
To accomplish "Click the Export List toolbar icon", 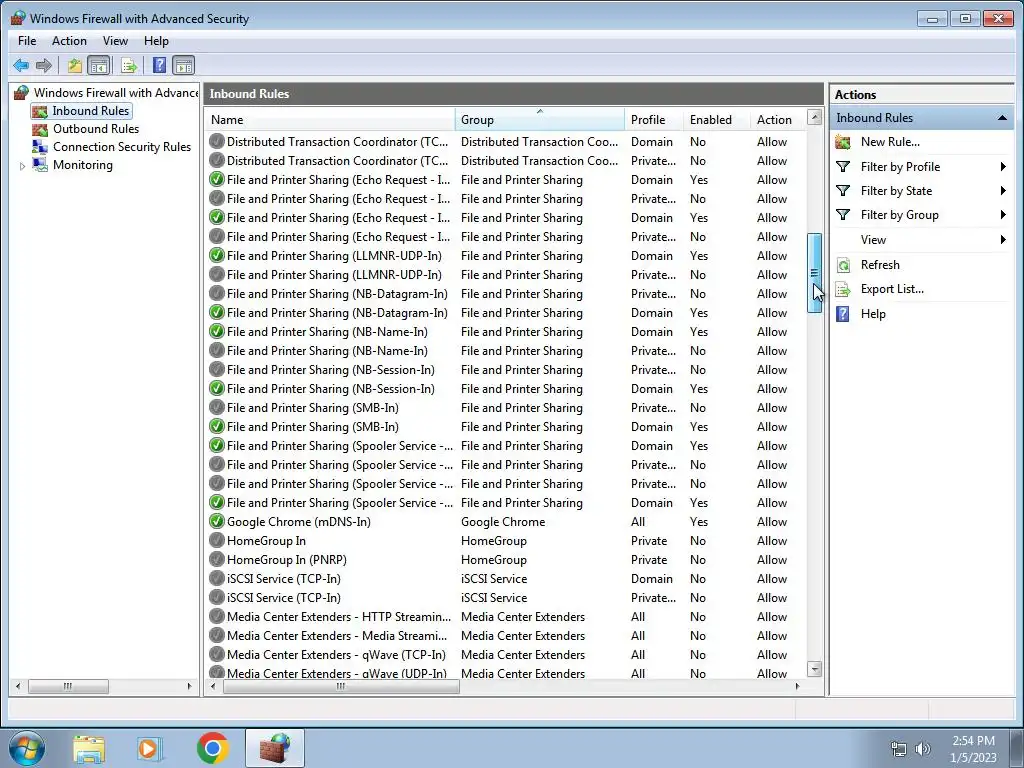I will point(129,65).
